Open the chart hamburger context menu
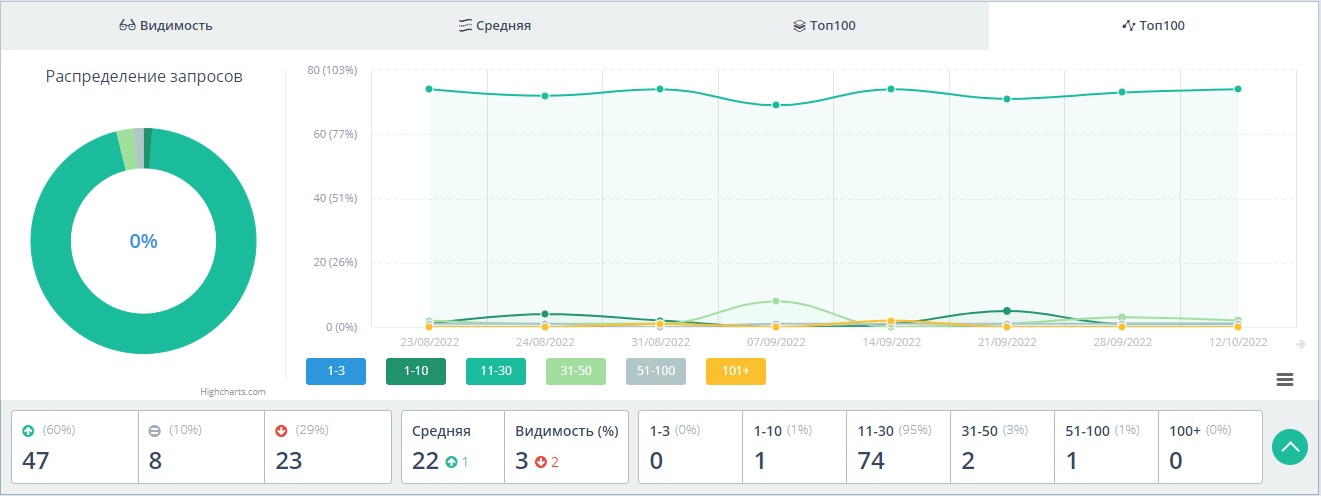Image resolution: width=1321 pixels, height=496 pixels. point(1285,379)
